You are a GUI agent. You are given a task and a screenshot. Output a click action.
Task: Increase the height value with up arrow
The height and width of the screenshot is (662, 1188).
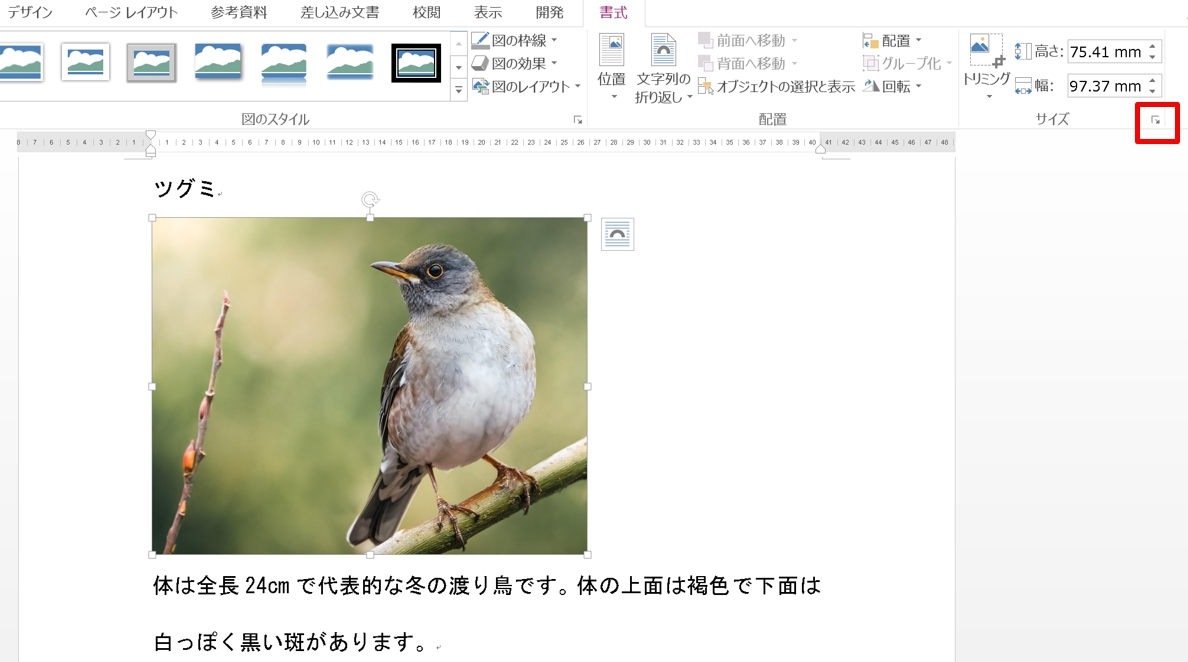pyautogui.click(x=1153, y=46)
